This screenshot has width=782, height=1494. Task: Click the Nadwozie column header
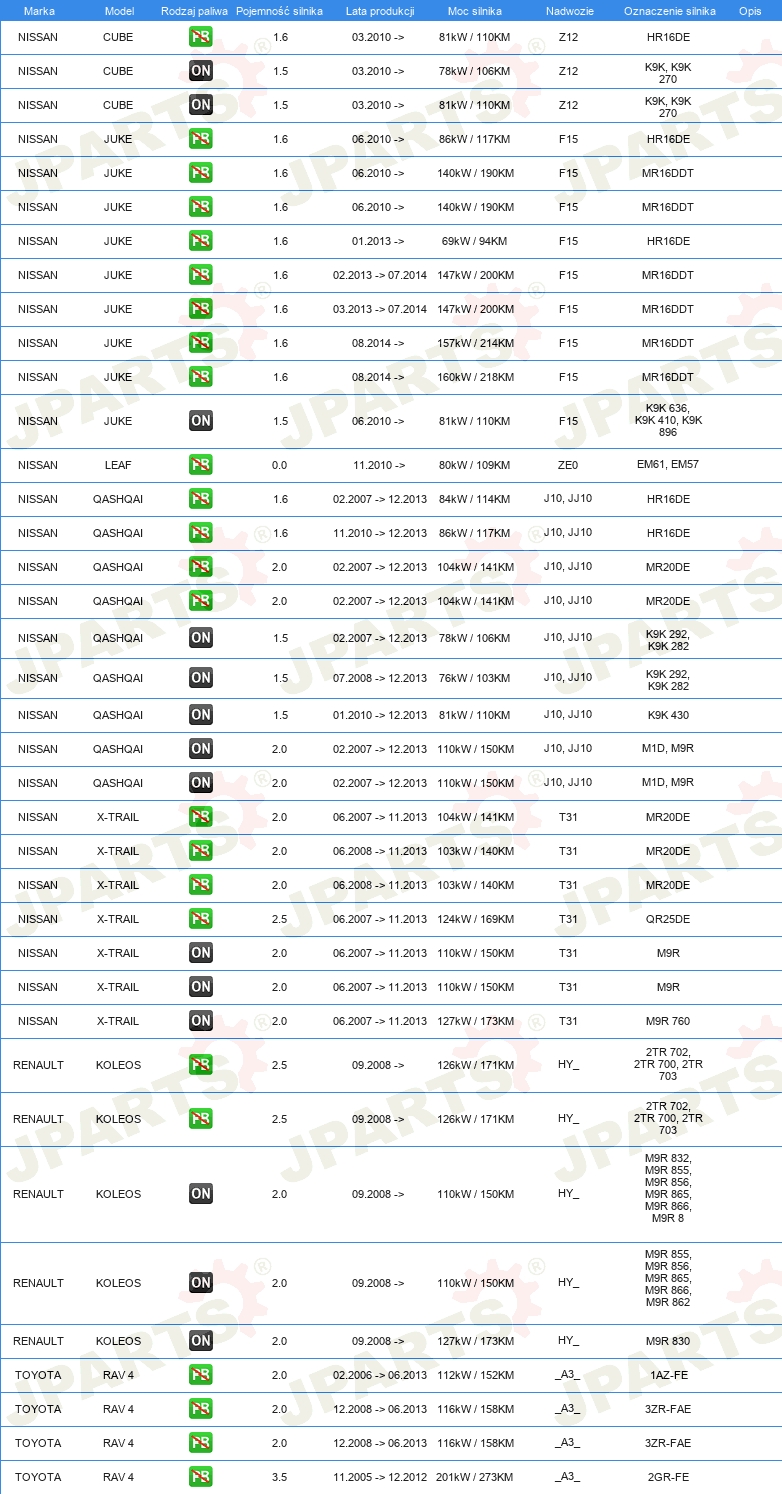(x=568, y=11)
